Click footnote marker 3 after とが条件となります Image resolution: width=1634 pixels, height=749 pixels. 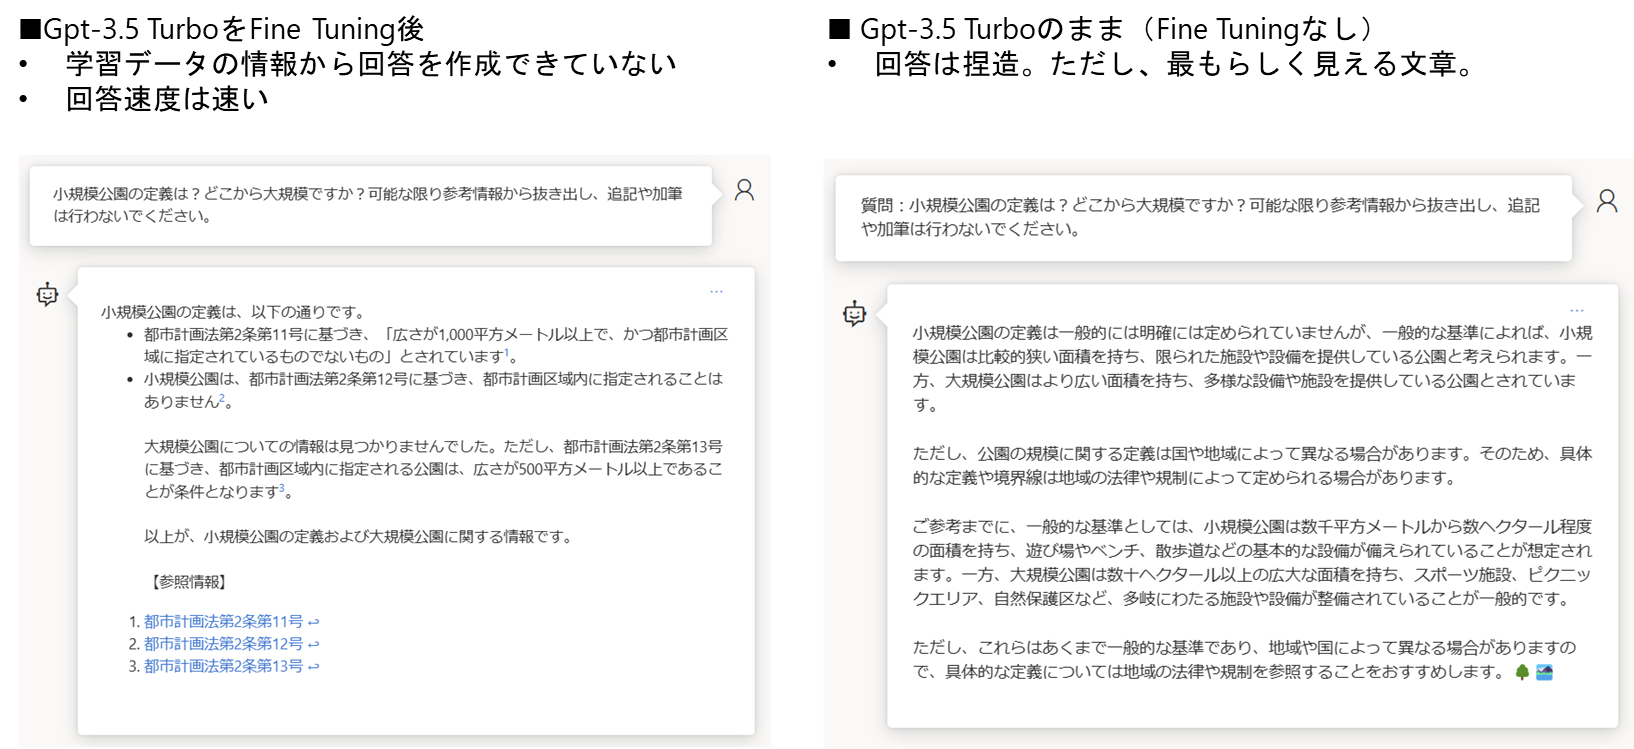(x=282, y=487)
